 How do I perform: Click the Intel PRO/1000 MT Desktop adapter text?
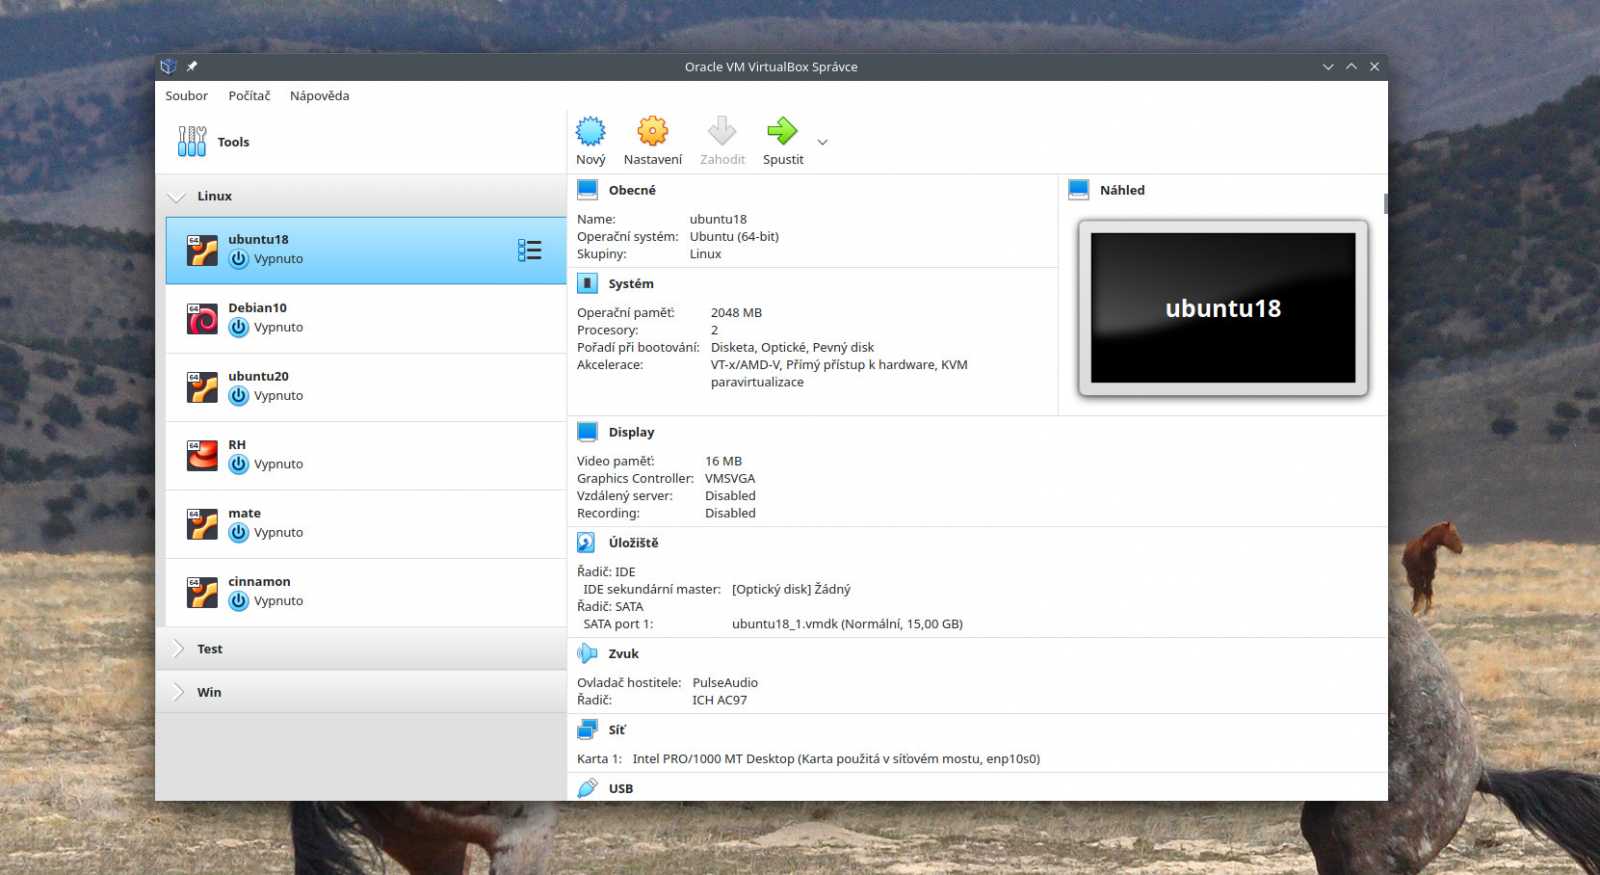pos(836,759)
